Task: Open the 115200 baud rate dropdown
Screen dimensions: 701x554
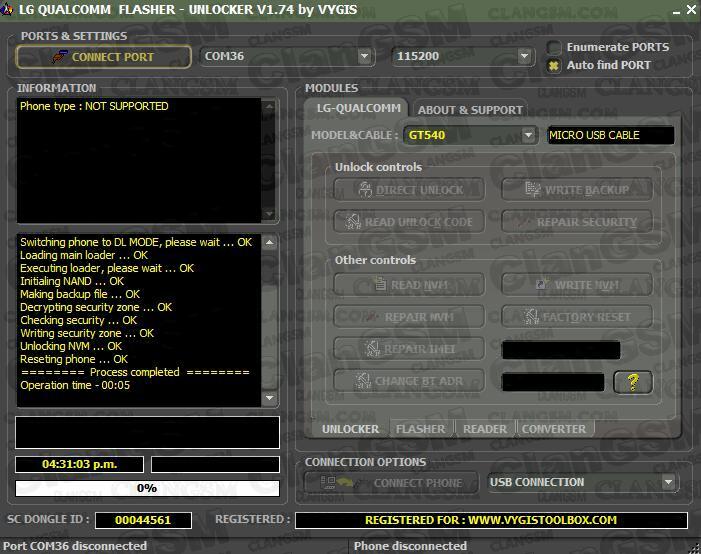Action: pos(524,56)
